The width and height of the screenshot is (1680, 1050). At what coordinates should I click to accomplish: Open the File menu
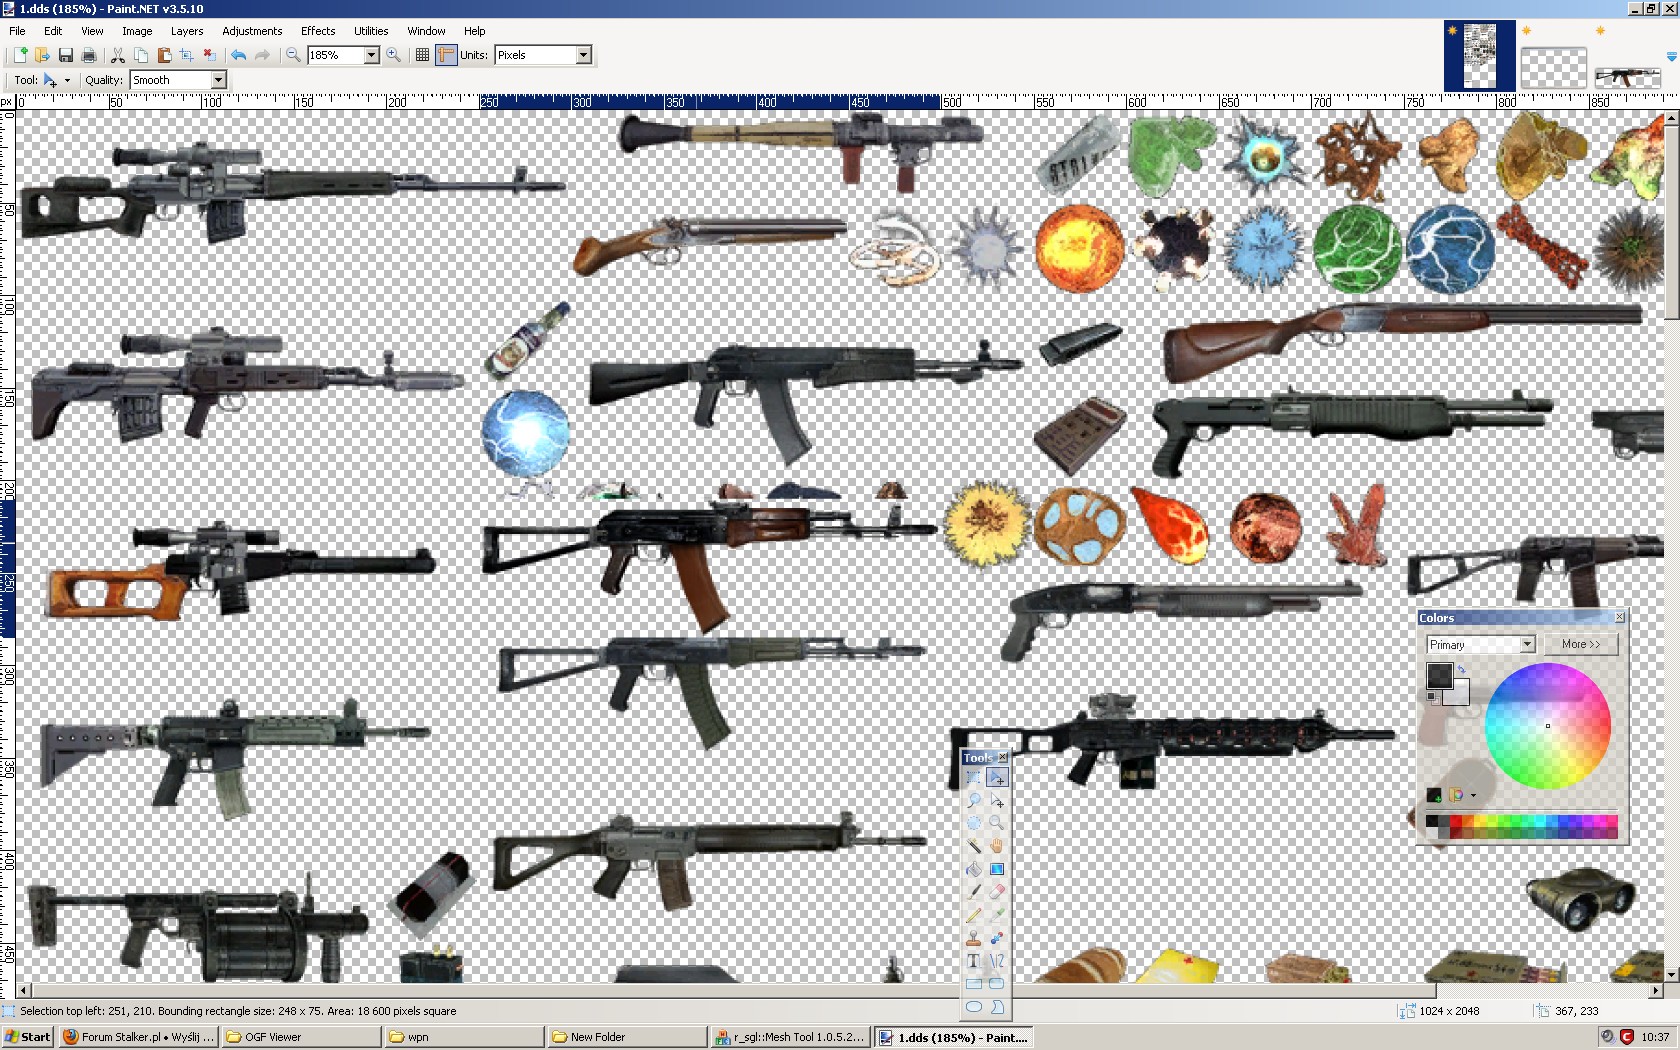tap(17, 31)
